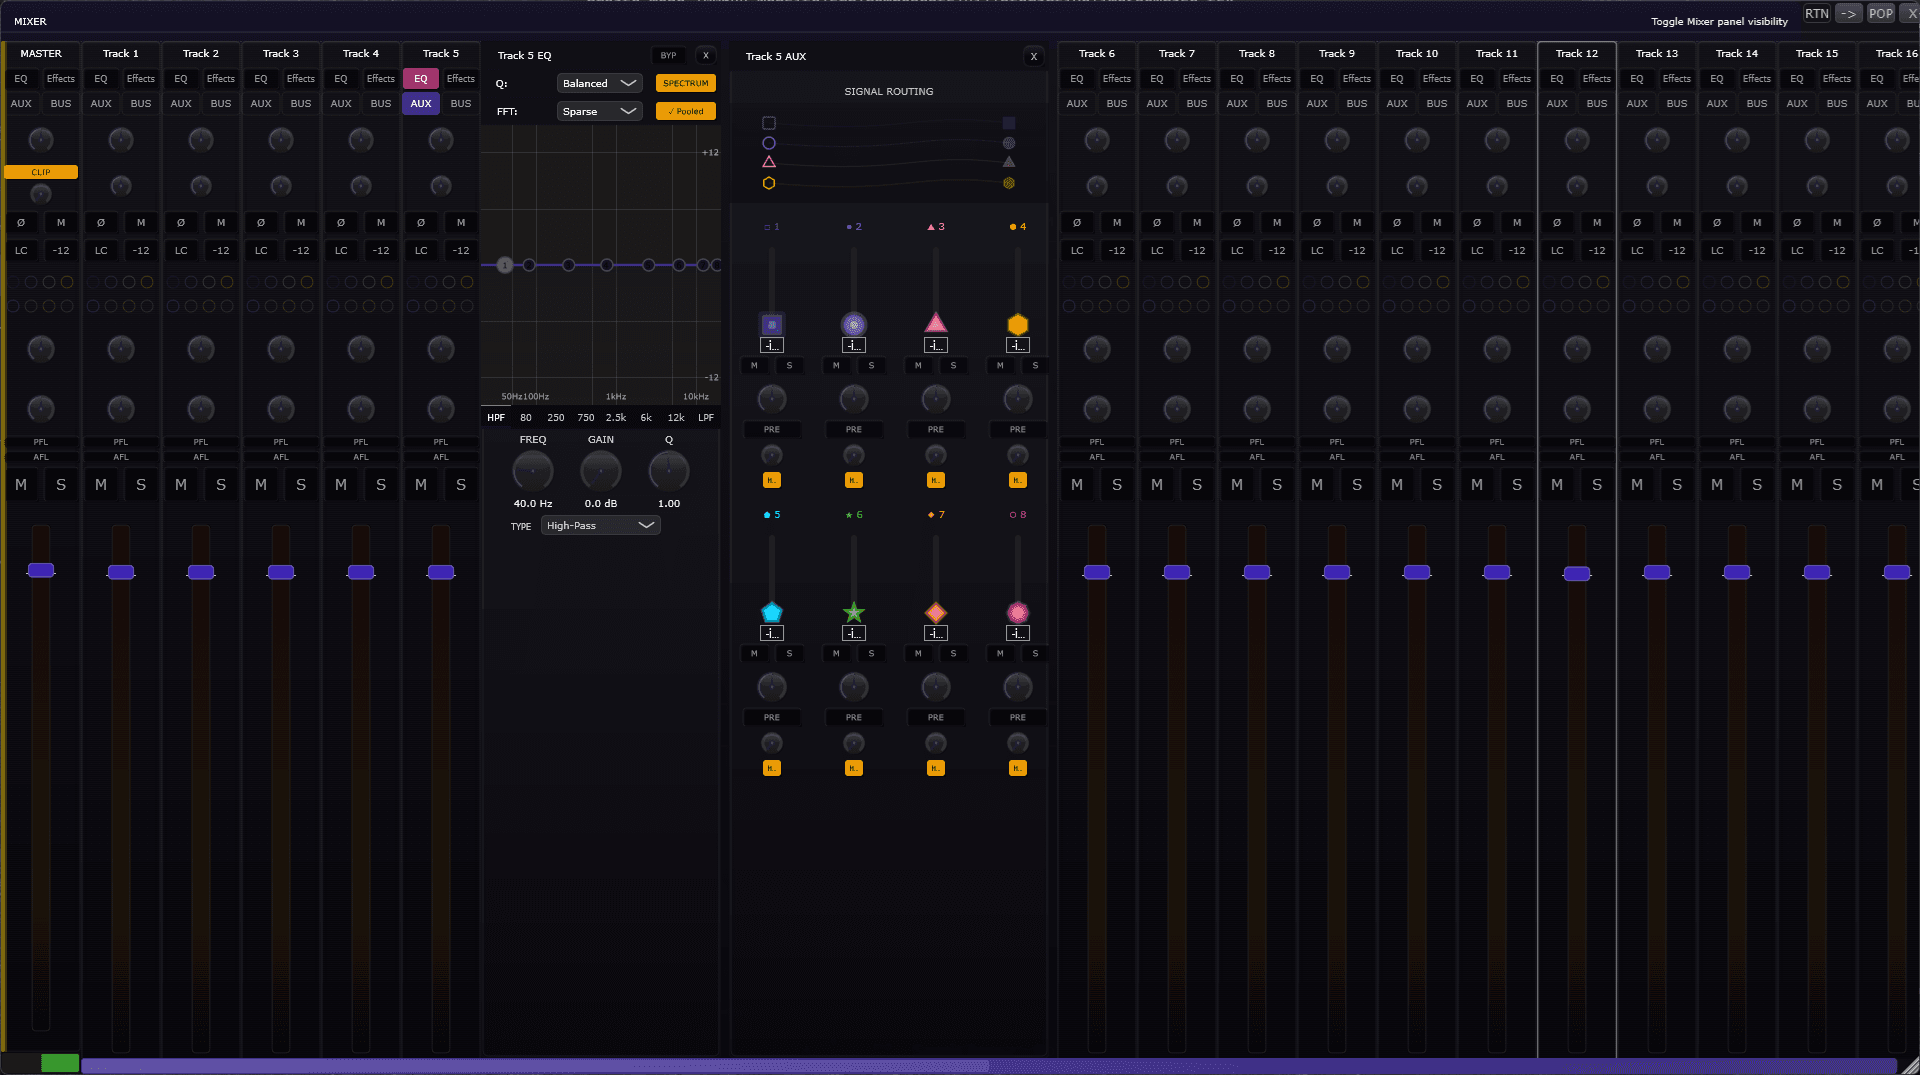Screen dimensions: 1920x1075
Task: Select the 2.5k band tab in EQ
Action: [x=616, y=418]
